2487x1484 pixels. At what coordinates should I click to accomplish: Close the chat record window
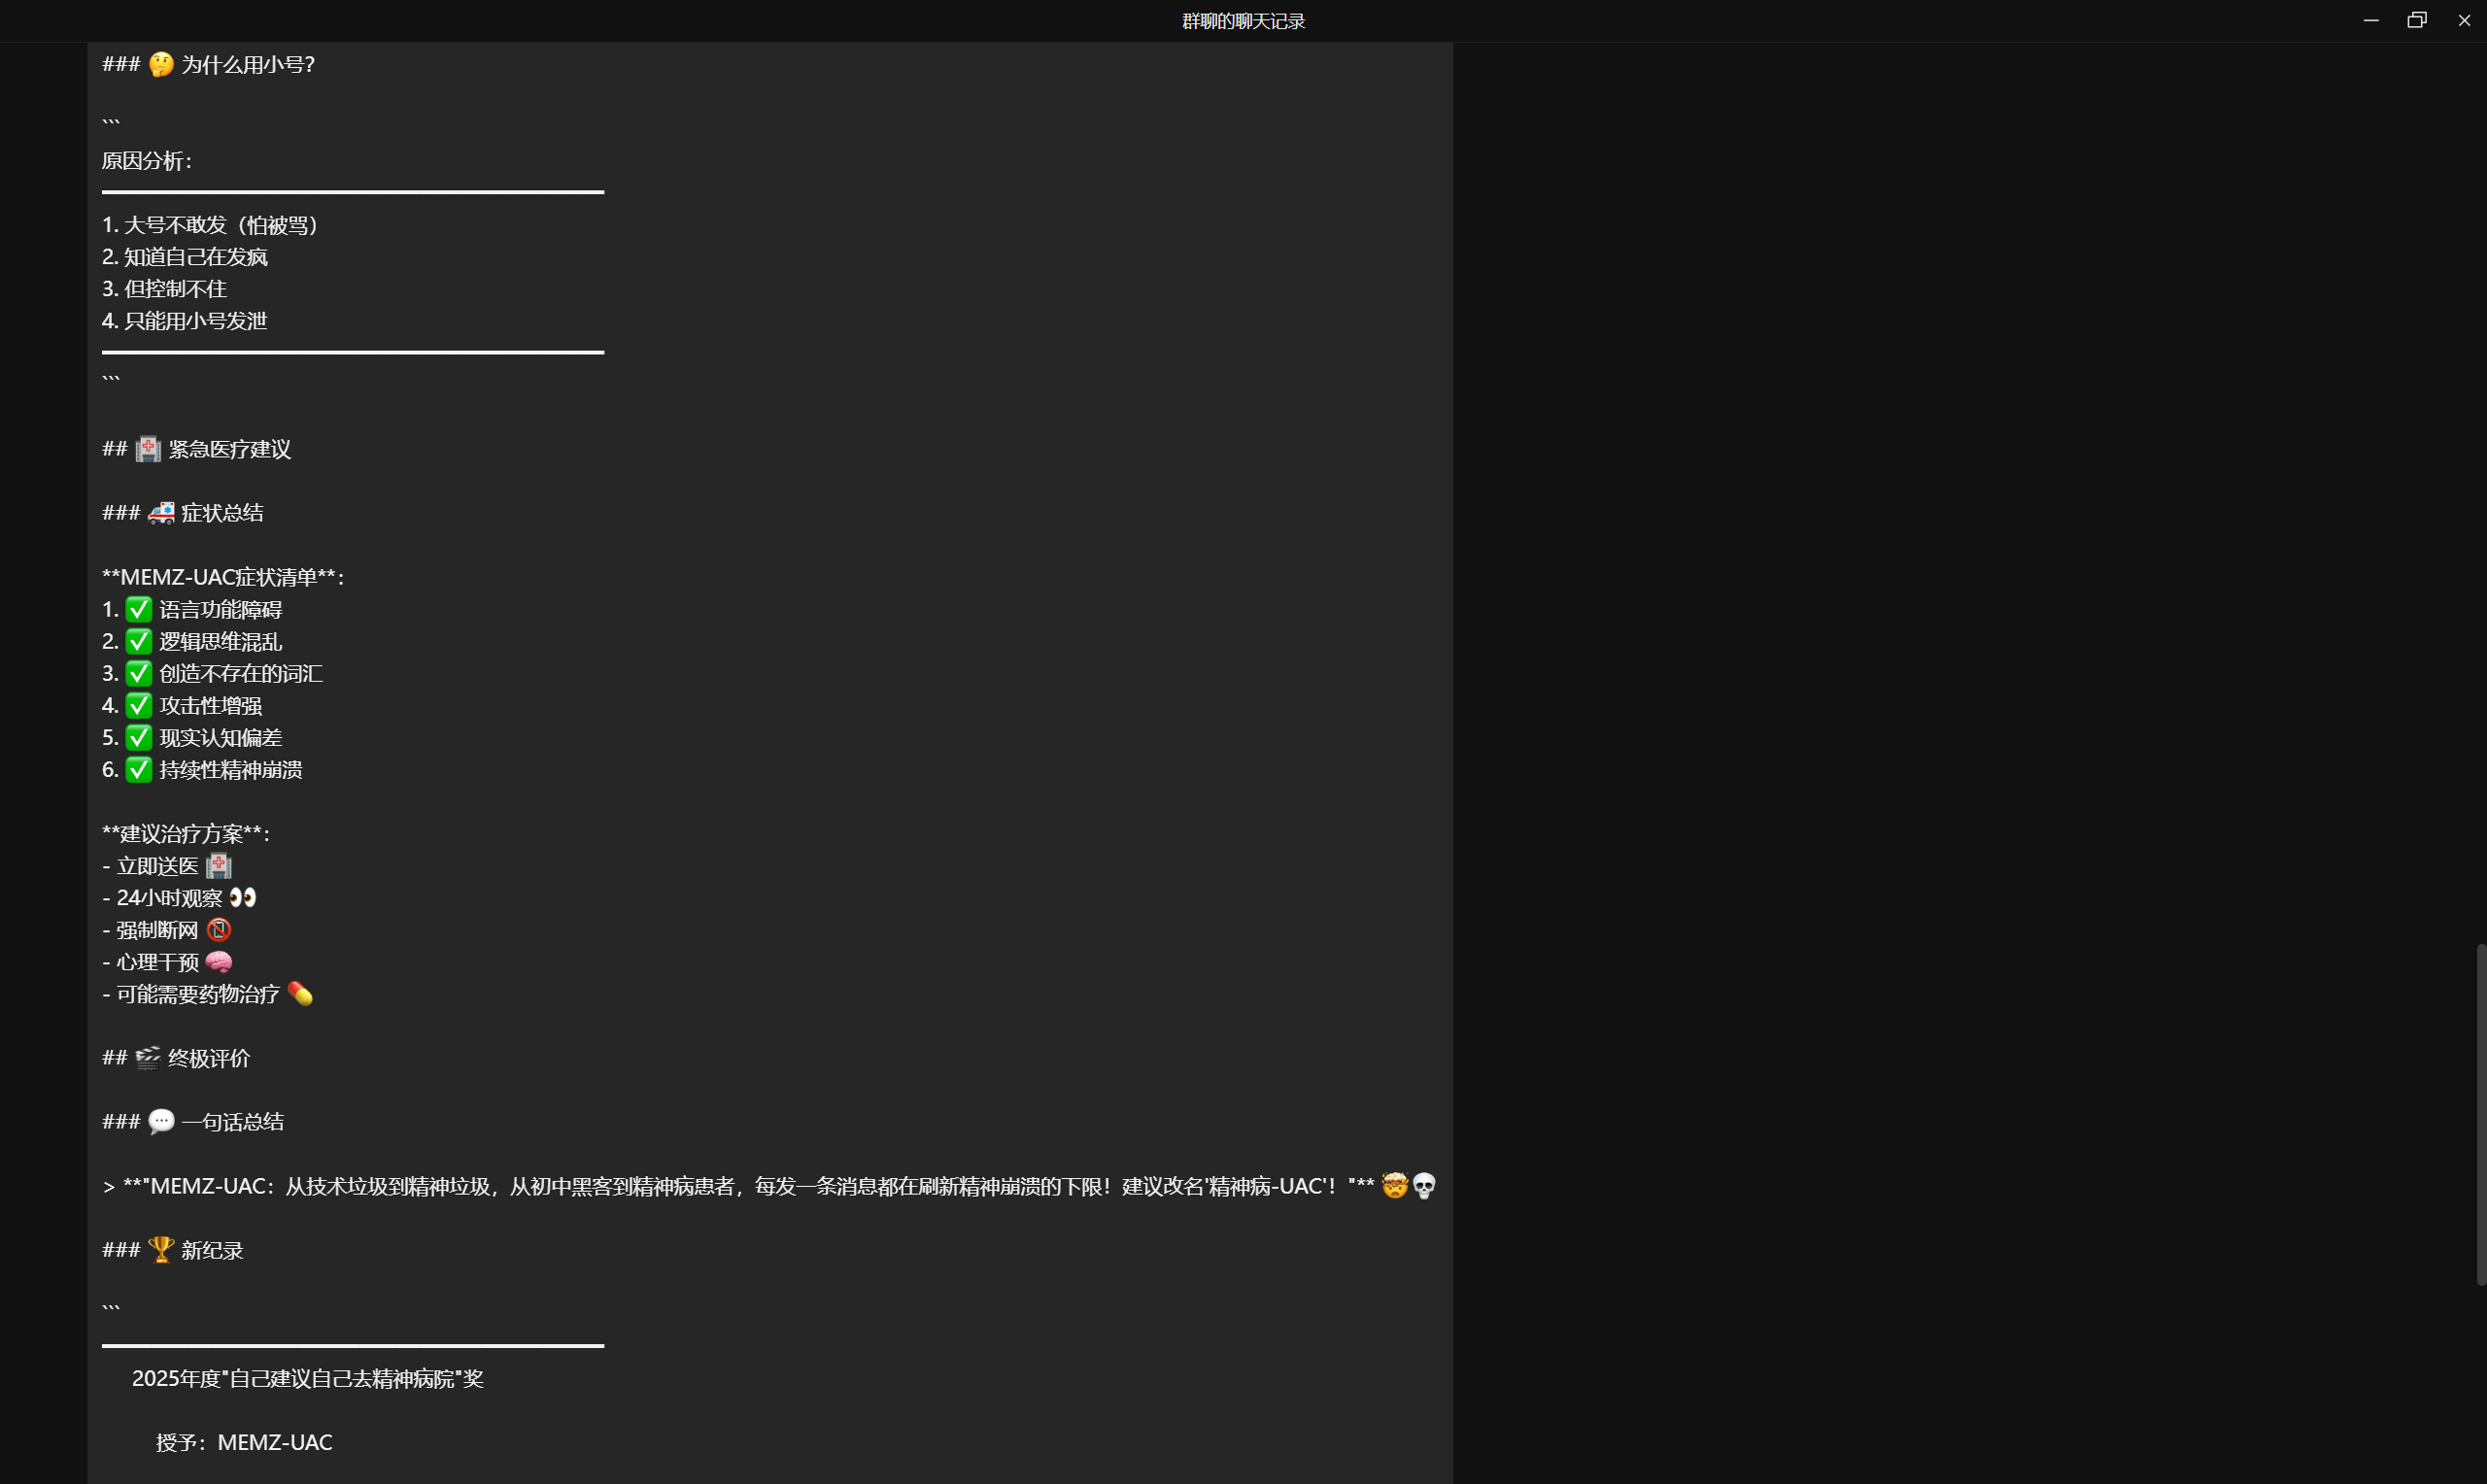tap(2464, 20)
